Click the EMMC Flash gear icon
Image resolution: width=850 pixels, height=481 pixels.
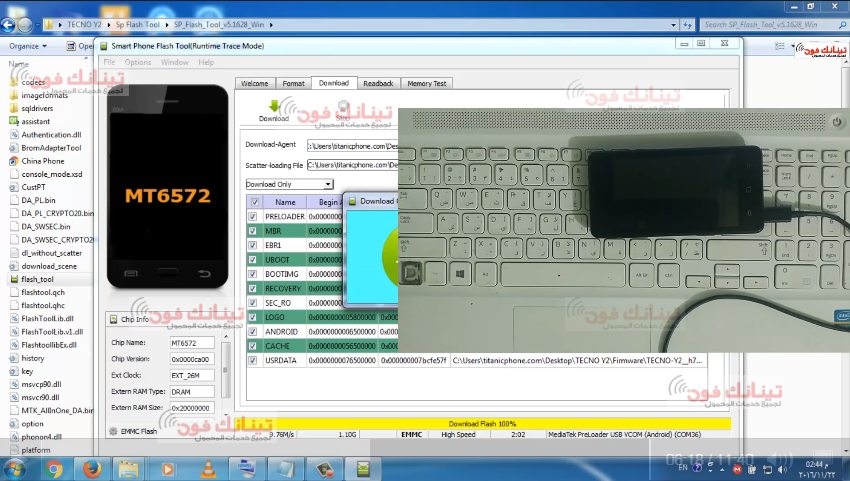[113, 432]
